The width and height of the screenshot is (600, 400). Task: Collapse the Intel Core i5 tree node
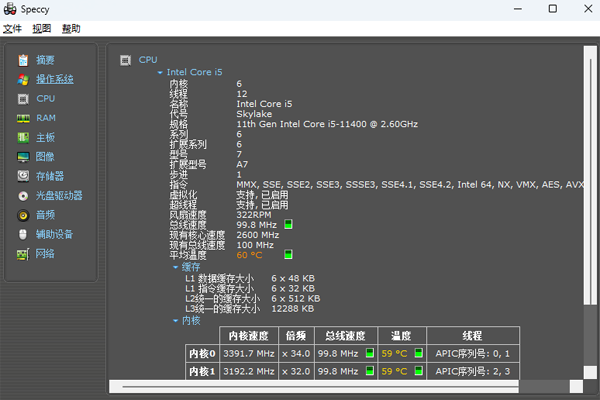click(x=160, y=72)
